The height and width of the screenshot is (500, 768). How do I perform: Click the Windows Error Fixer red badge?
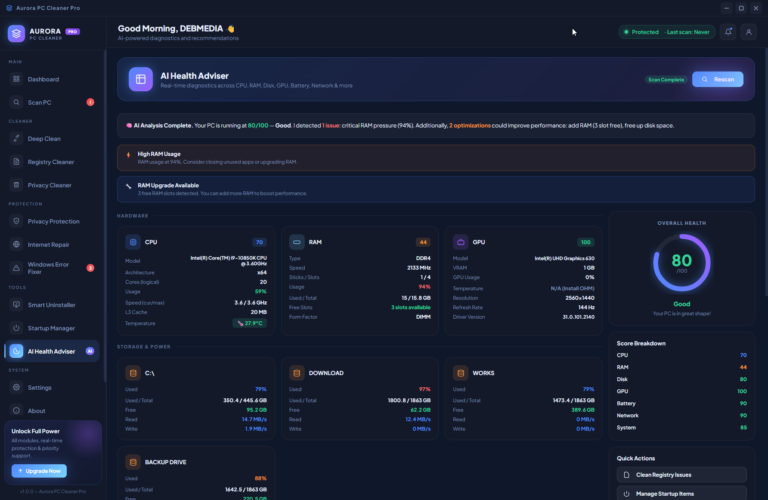click(x=91, y=268)
